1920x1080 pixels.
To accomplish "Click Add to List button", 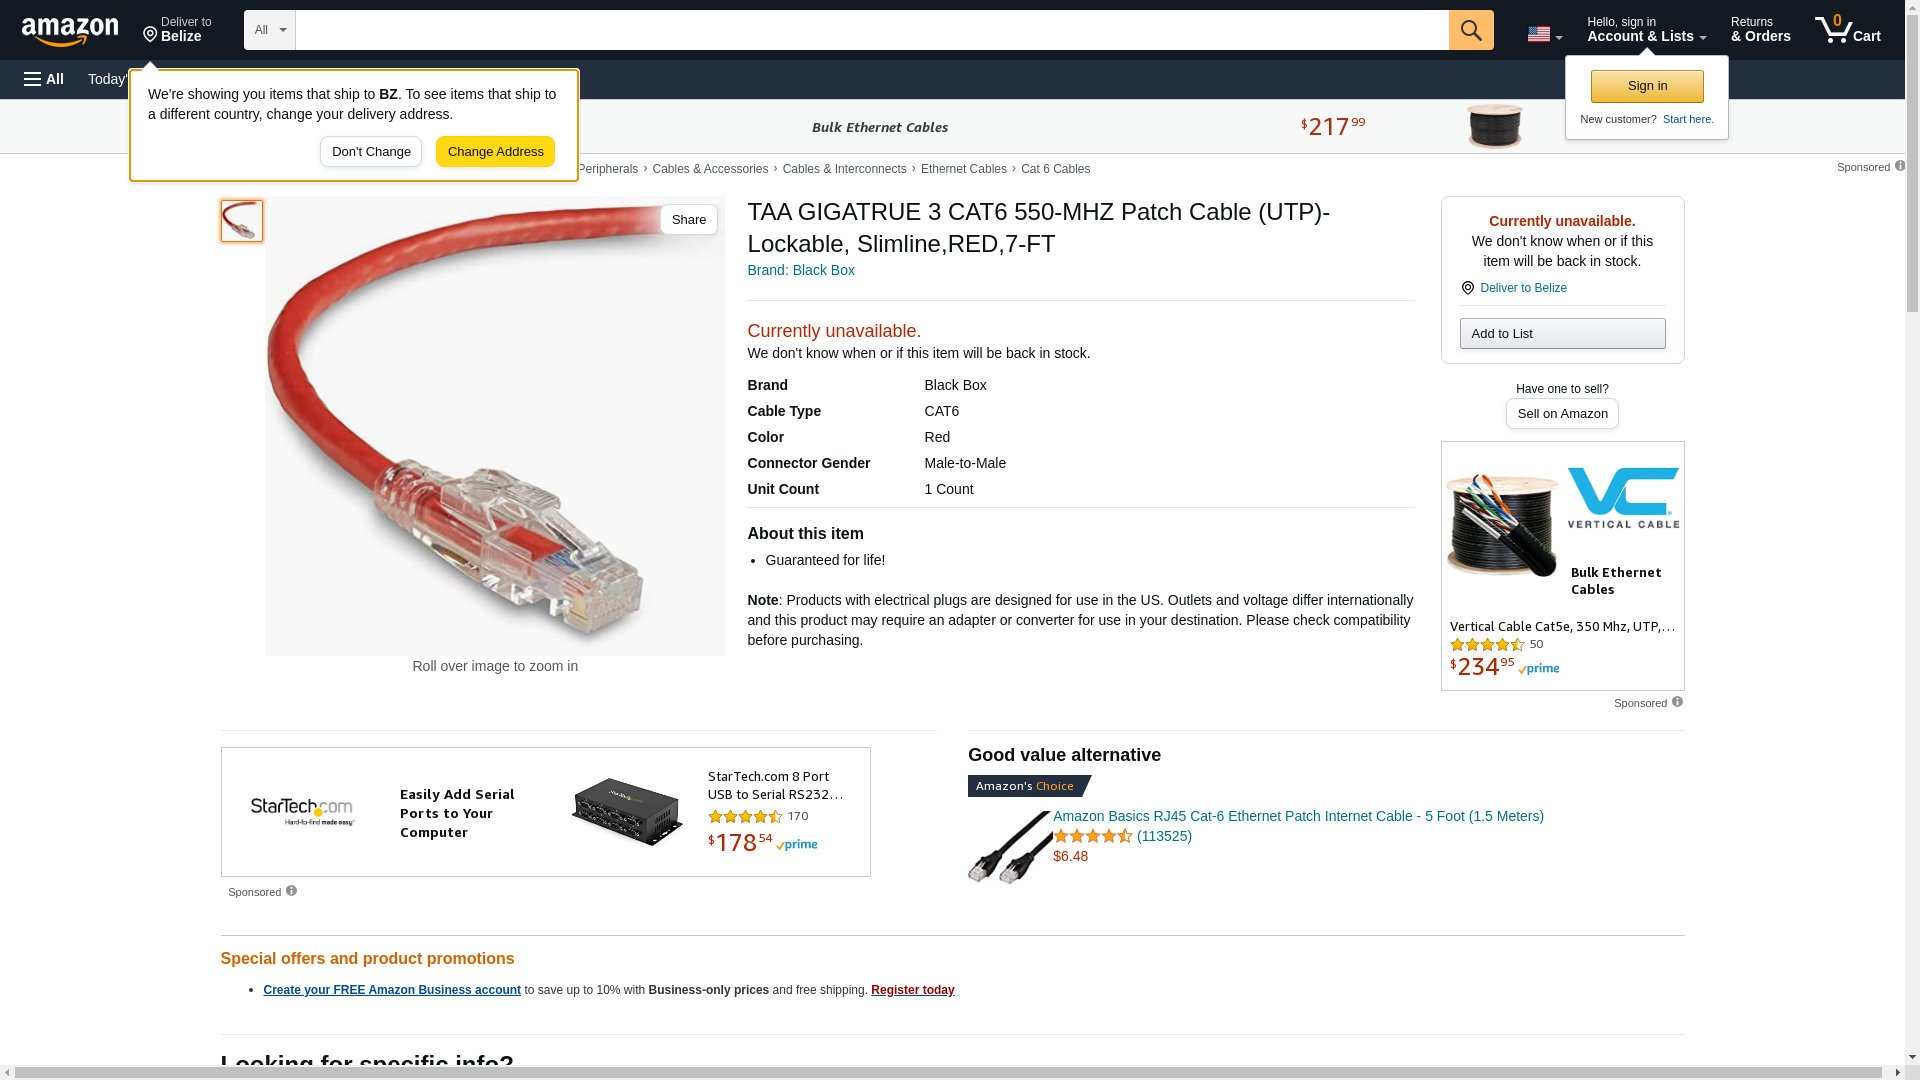I will (x=1562, y=334).
